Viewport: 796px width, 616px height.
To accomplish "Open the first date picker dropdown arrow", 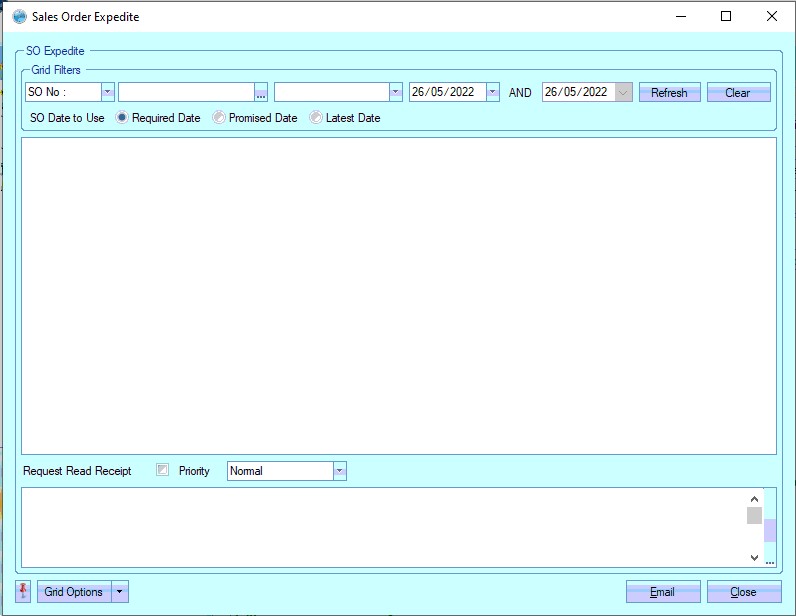I will (x=492, y=92).
